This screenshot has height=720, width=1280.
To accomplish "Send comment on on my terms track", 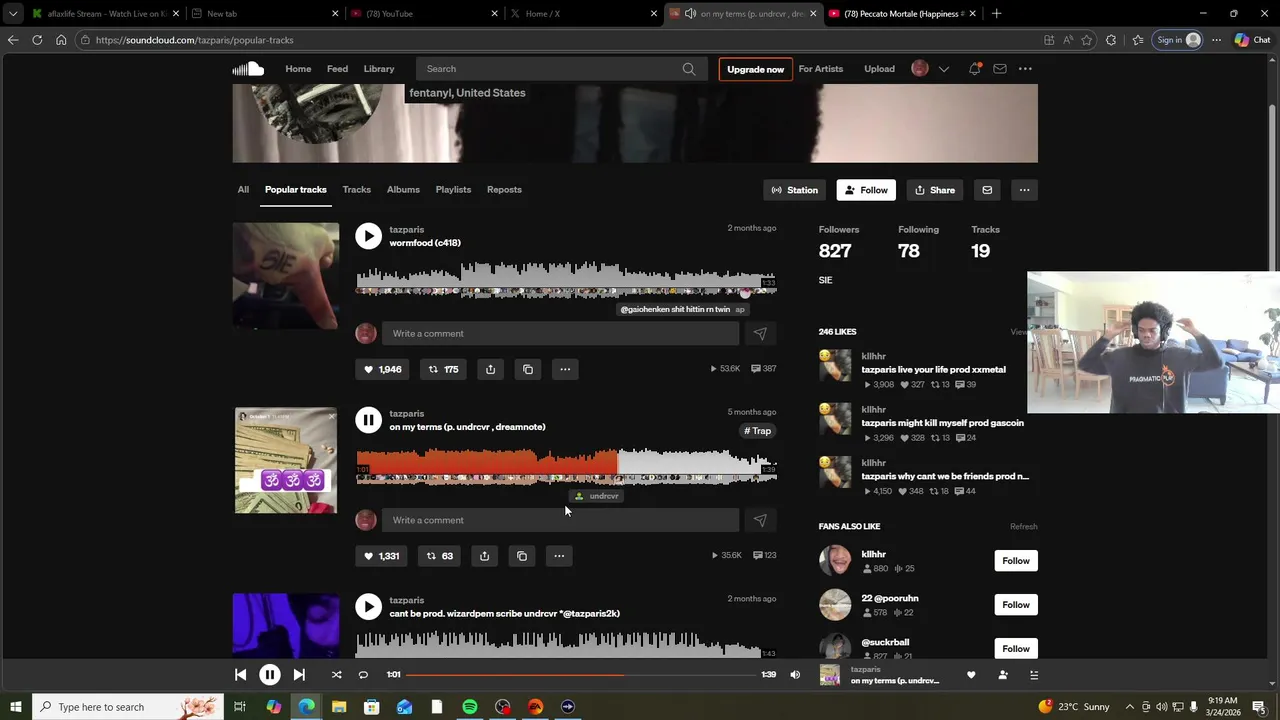I will [760, 520].
